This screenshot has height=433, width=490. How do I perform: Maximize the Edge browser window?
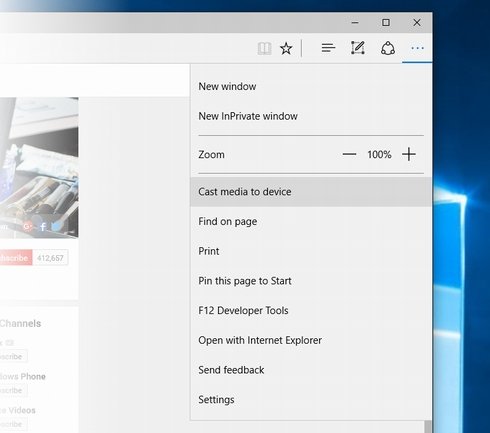[386, 23]
